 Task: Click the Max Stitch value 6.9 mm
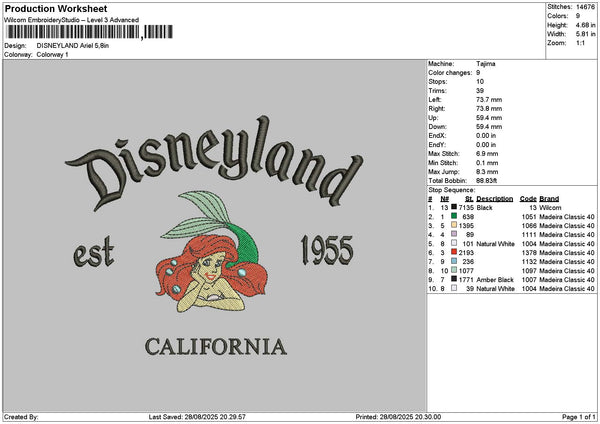coord(487,154)
